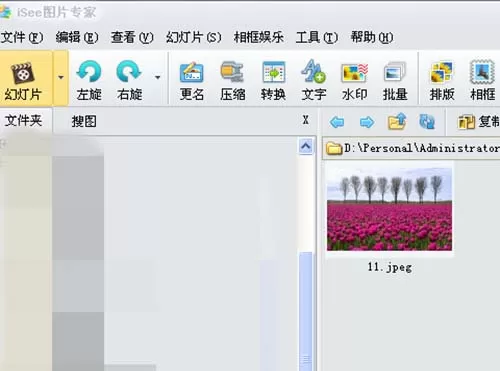500x371 pixels.
Task: Open the 批量 batch tool
Action: pyautogui.click(x=395, y=81)
